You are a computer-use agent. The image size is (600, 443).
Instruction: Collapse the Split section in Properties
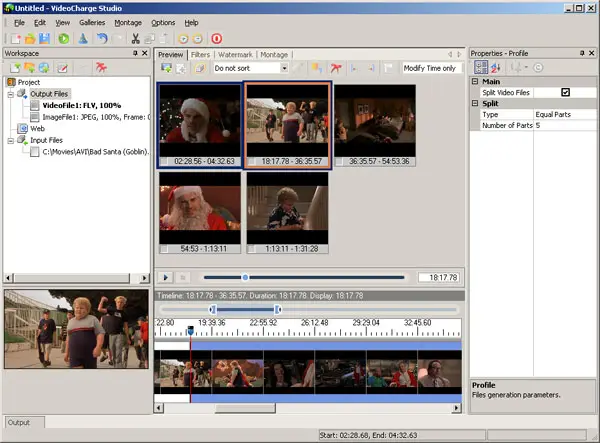click(x=476, y=103)
